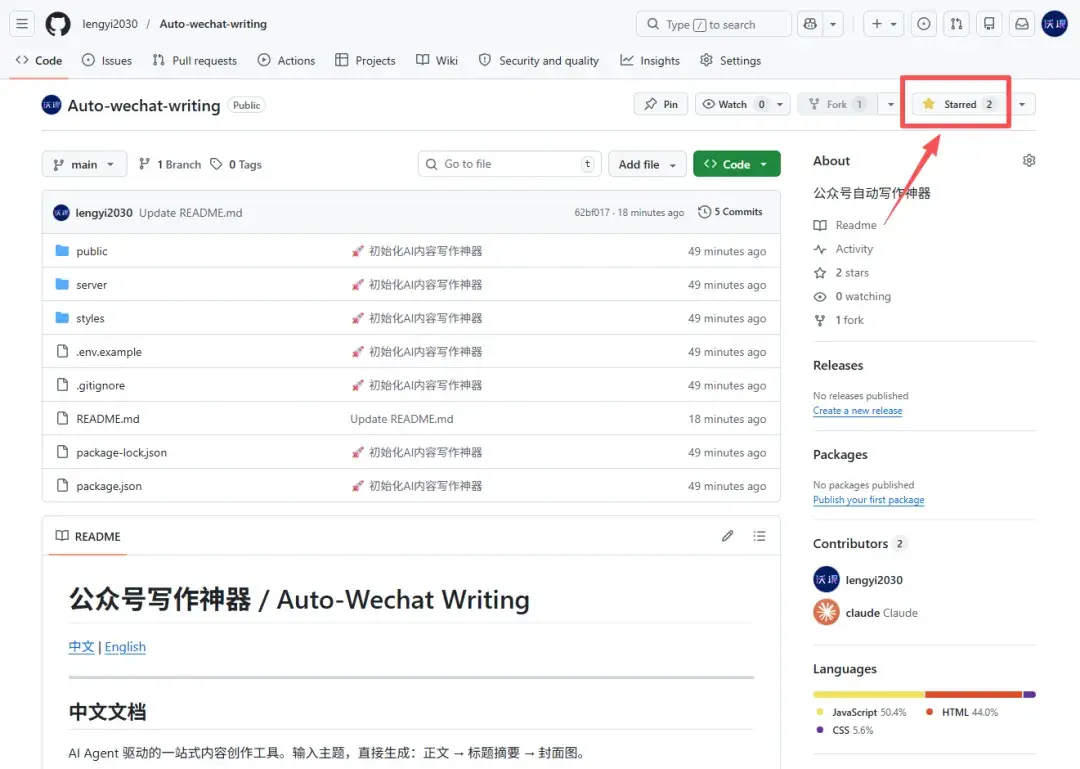Screen dimensions: 1080x769
Task: Open the .gitignore file
Action: 101,385
